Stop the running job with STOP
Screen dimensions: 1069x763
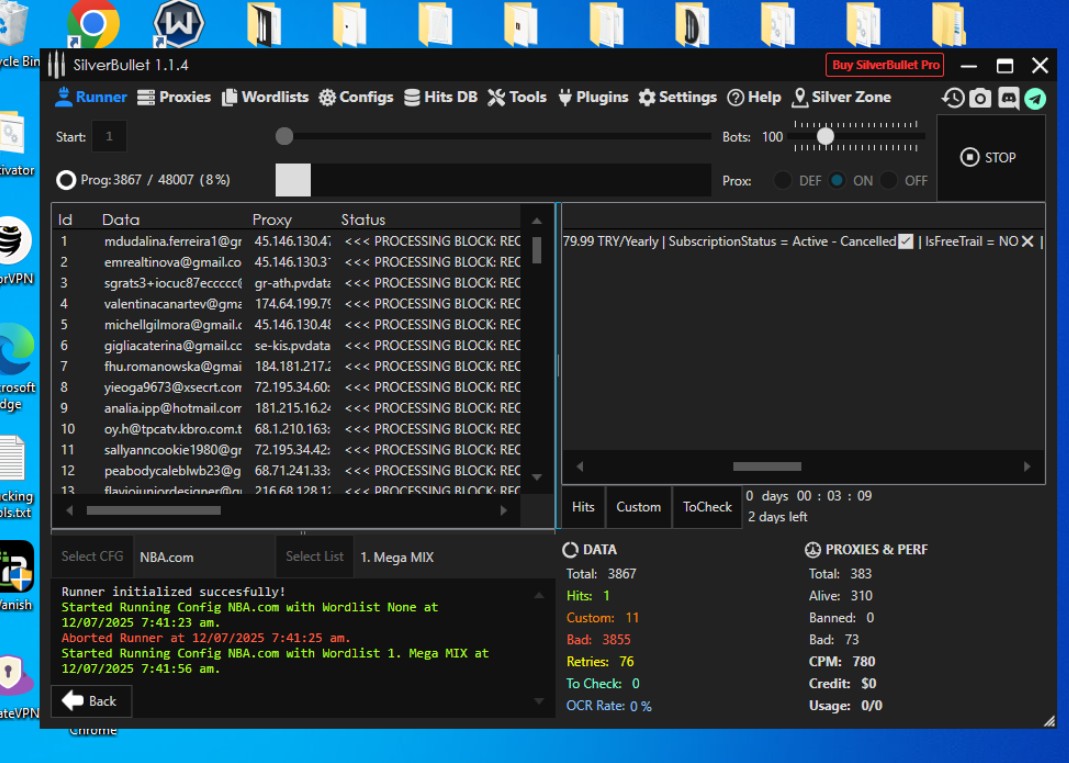coord(991,158)
